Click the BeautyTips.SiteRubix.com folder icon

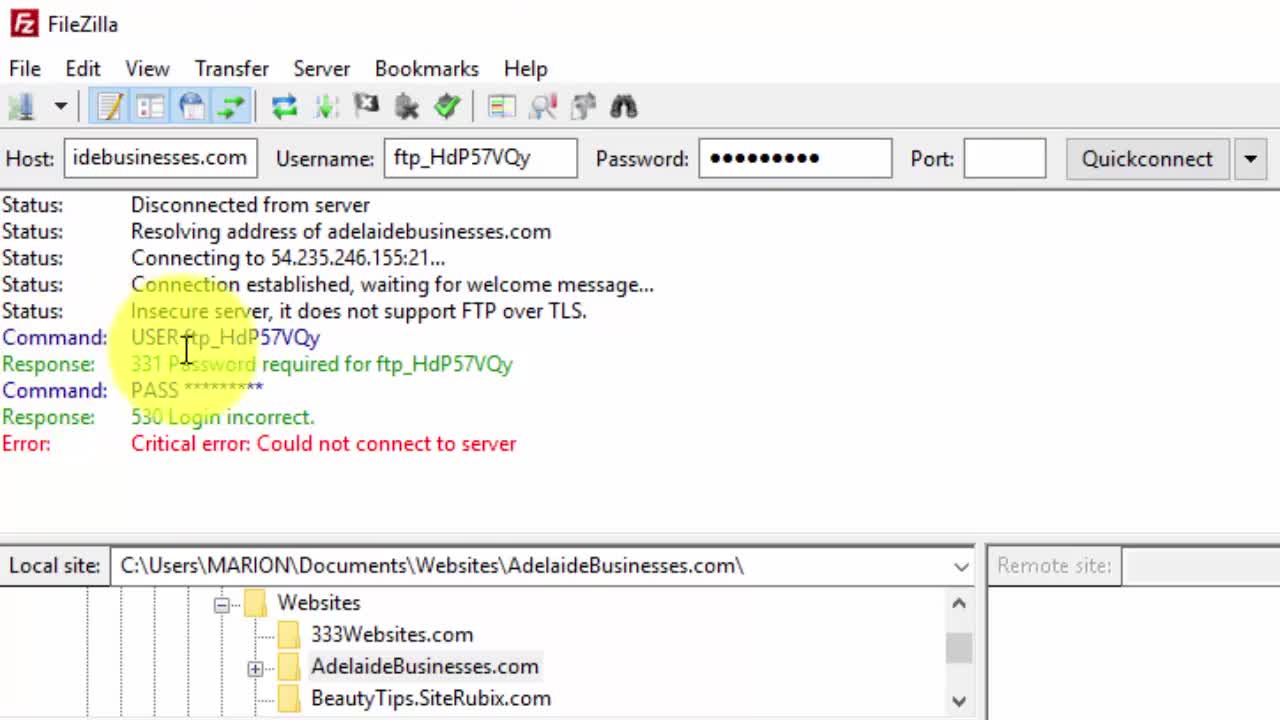(289, 698)
